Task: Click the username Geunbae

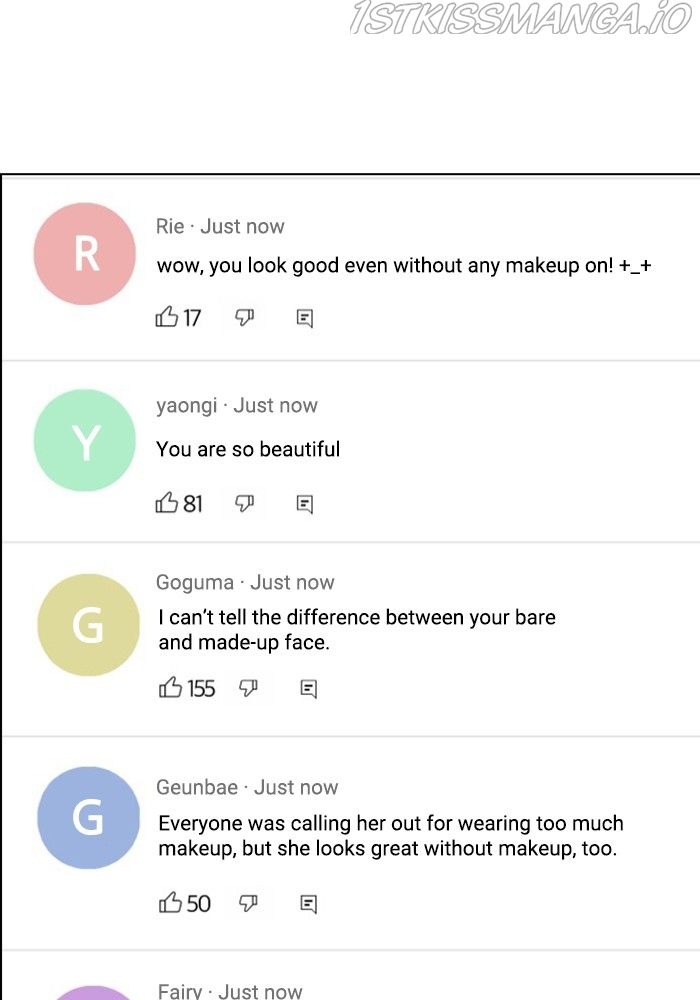Action: tap(197, 788)
